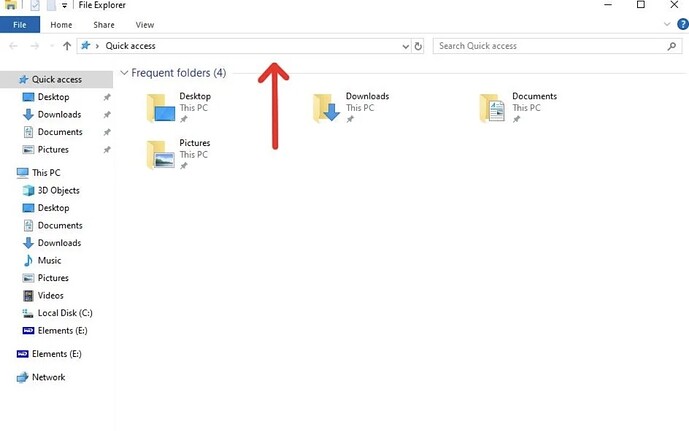This screenshot has height=431, width=689.
Task: Click the search magnifier icon
Action: coord(672,46)
